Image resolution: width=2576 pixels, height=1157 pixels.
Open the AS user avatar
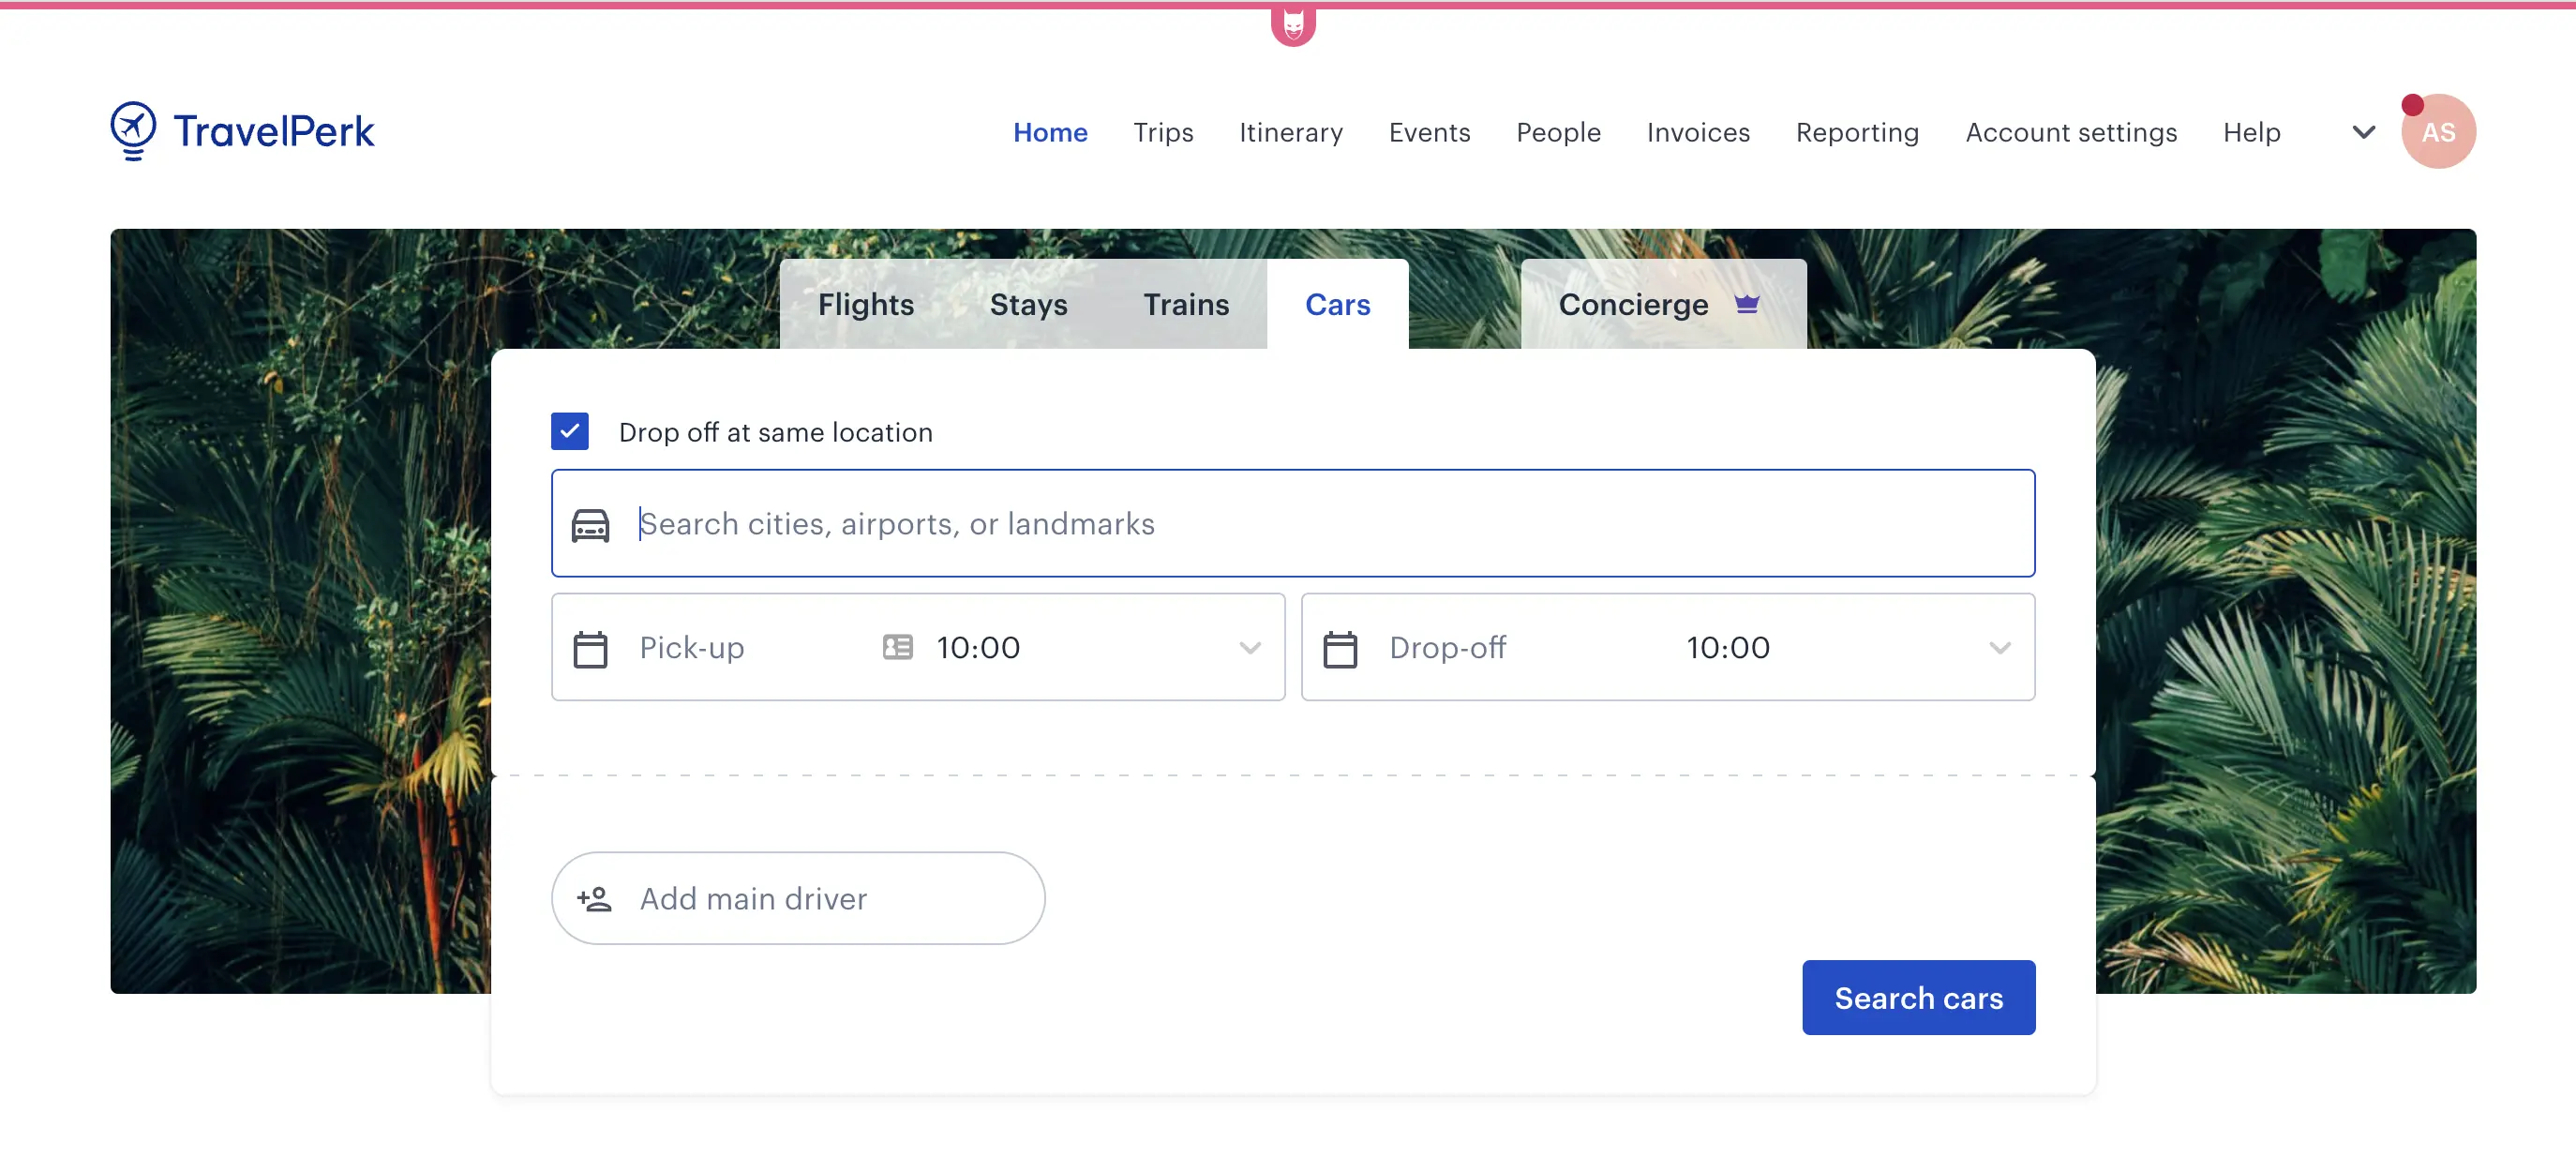pos(2437,132)
